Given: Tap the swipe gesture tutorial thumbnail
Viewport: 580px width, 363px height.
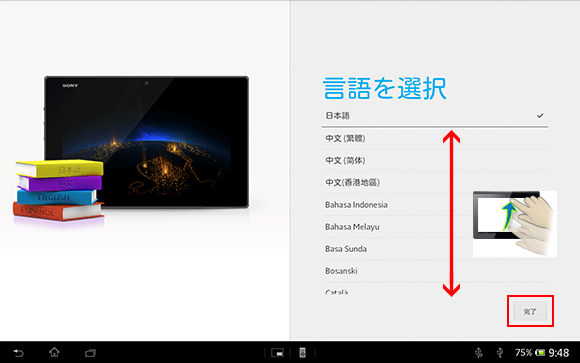Looking at the screenshot, I should [515, 224].
